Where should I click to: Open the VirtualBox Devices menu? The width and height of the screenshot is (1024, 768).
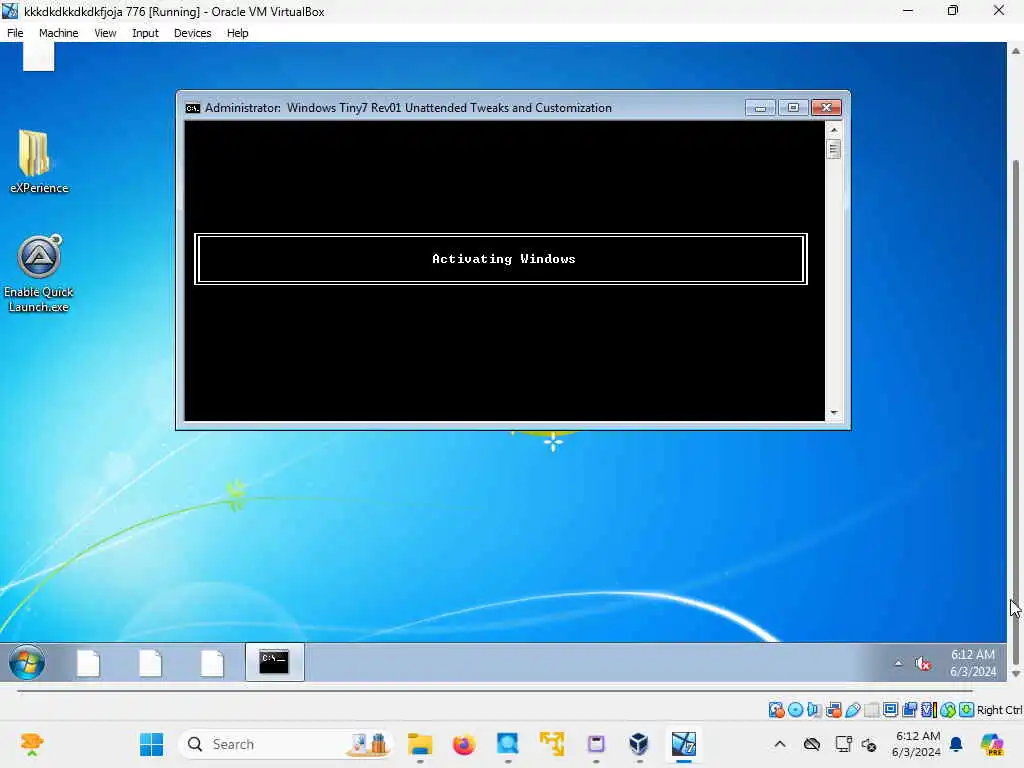click(193, 33)
